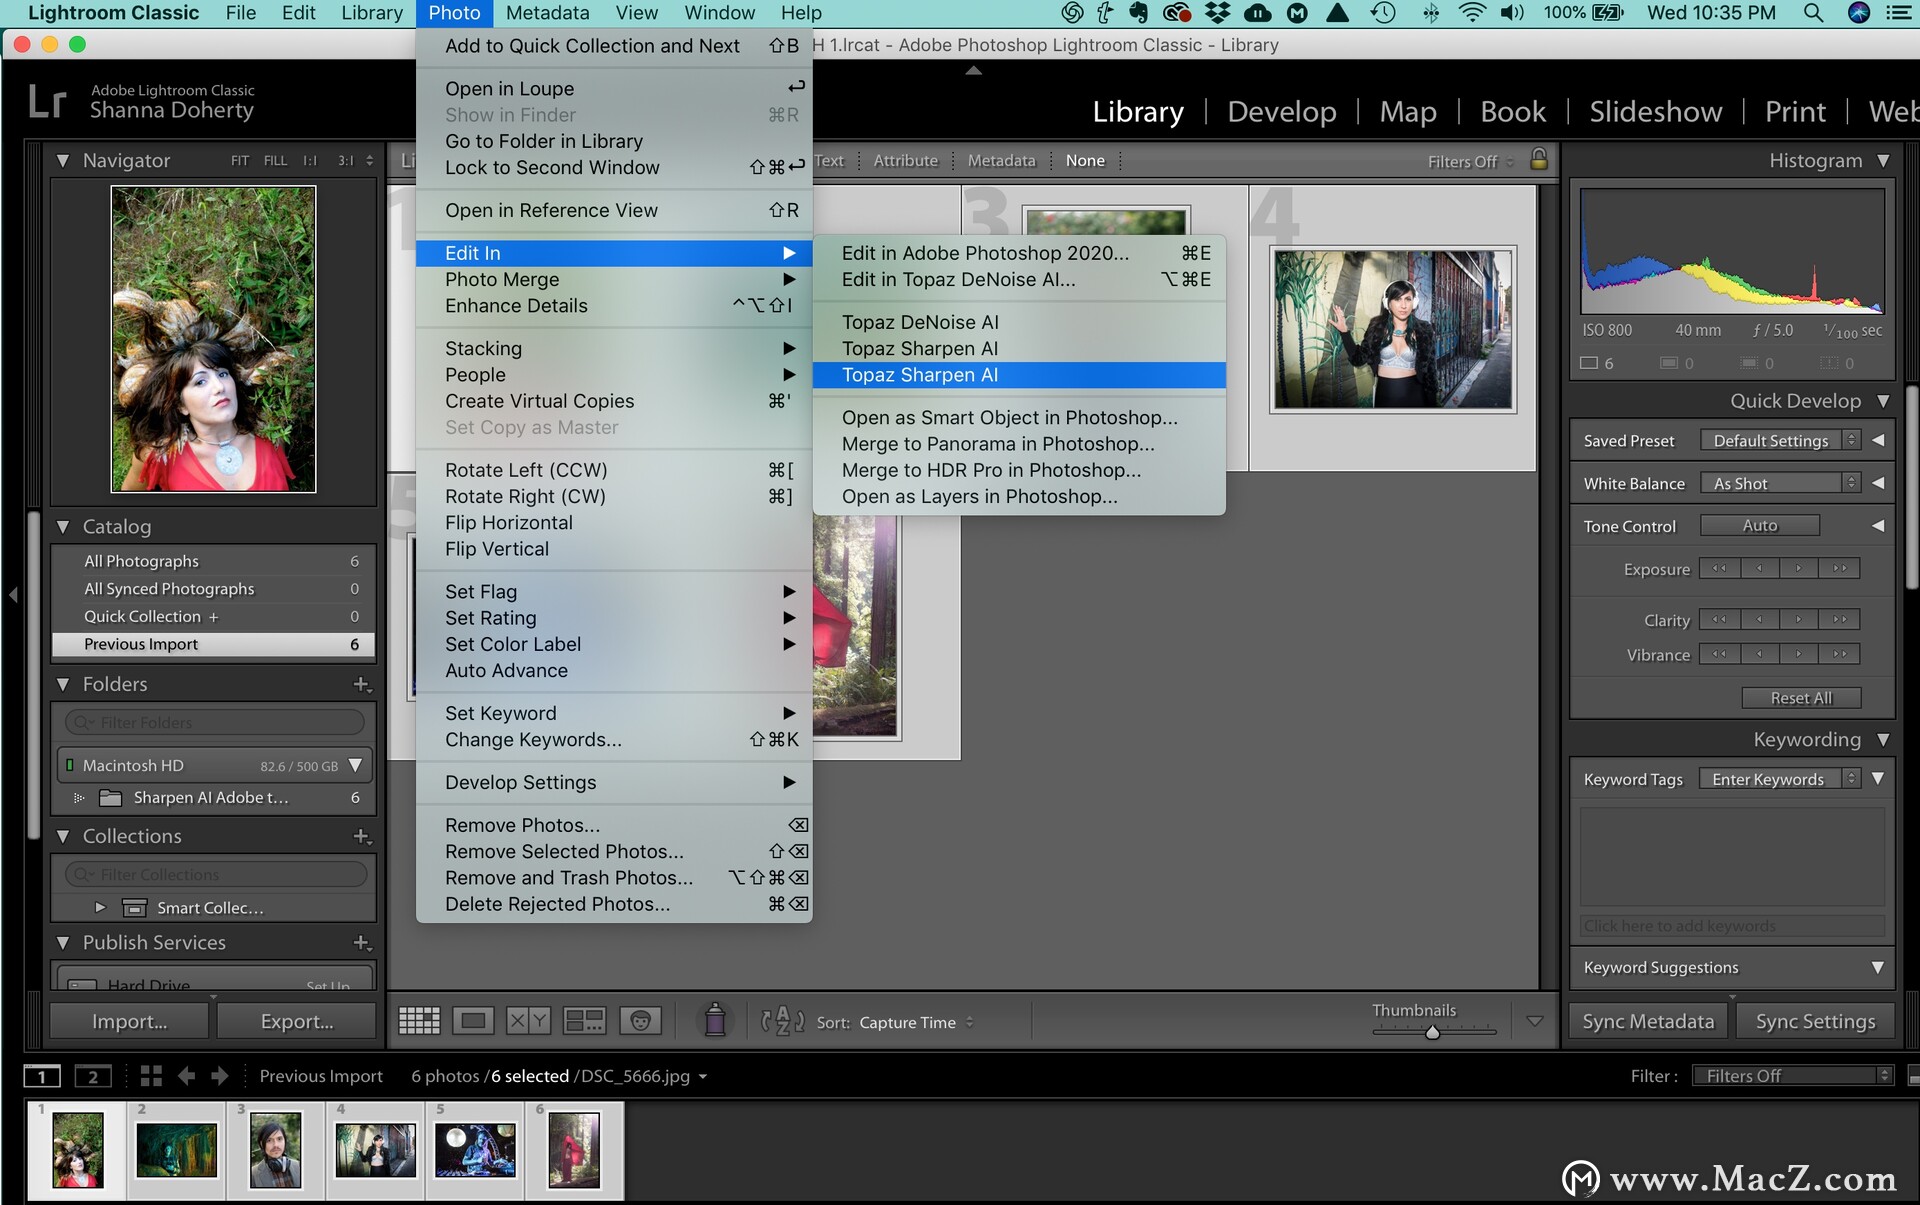Viewport: 1920px width, 1205px height.
Task: Open Wi-Fi status menu icon
Action: [1472, 13]
